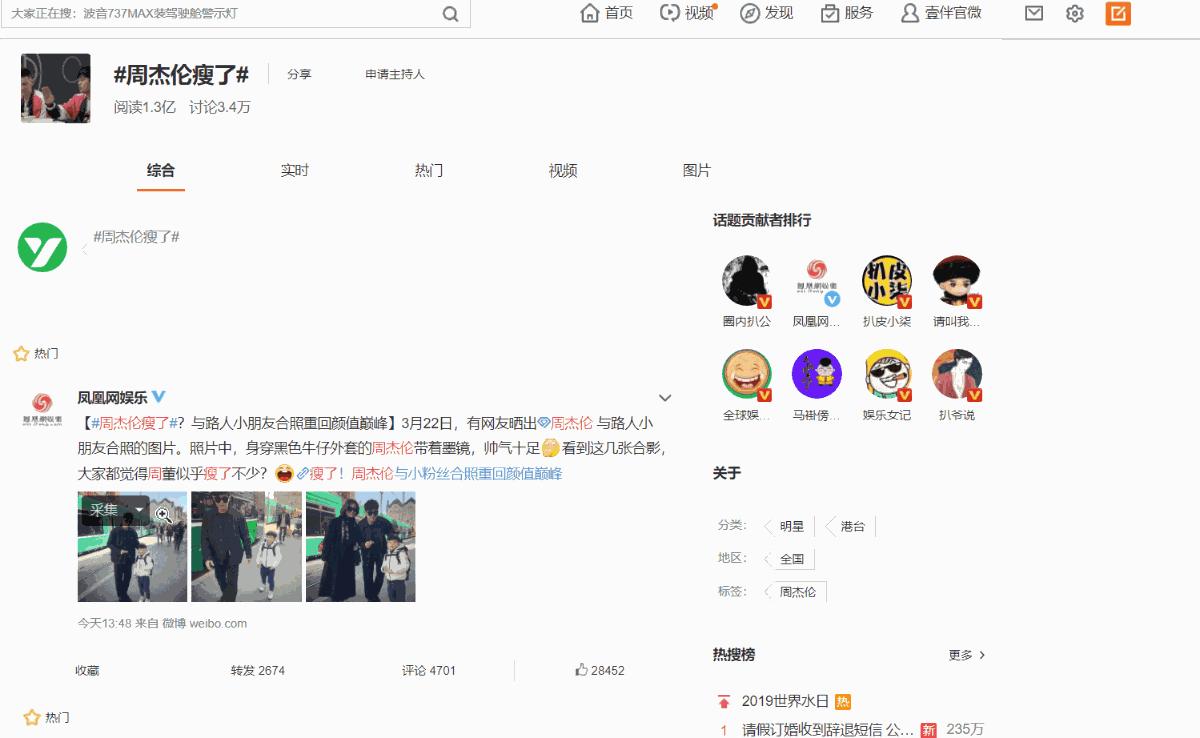Click the 壹伴官微 account icon

tap(908, 14)
